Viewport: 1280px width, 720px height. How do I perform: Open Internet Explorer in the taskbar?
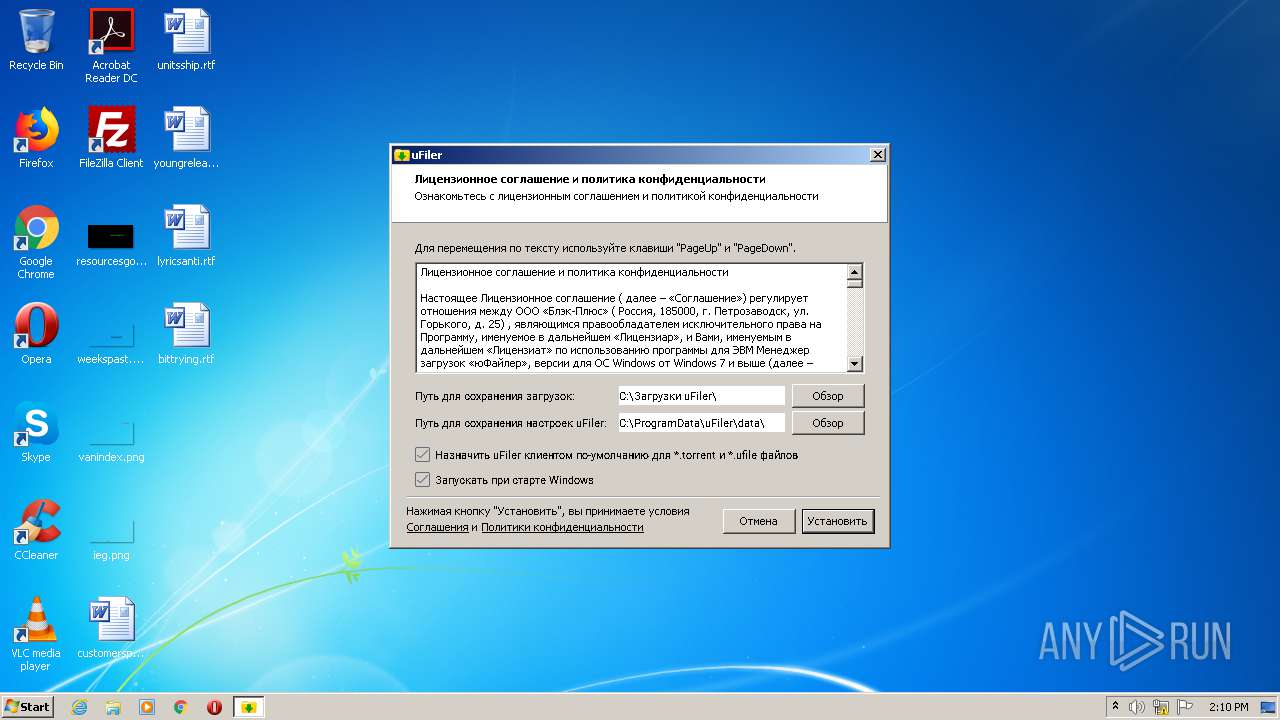[x=79, y=707]
